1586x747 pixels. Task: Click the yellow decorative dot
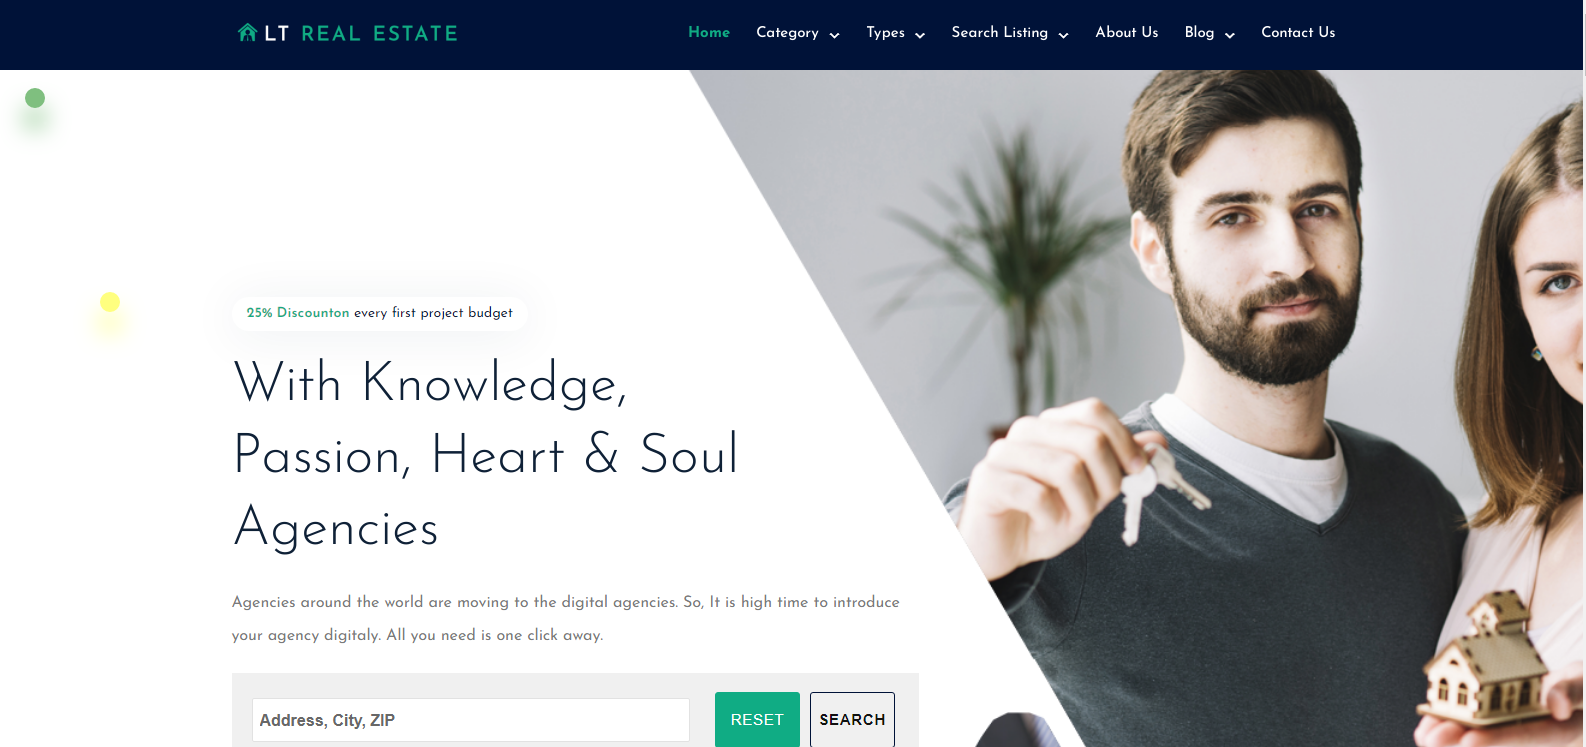pyautogui.click(x=110, y=302)
